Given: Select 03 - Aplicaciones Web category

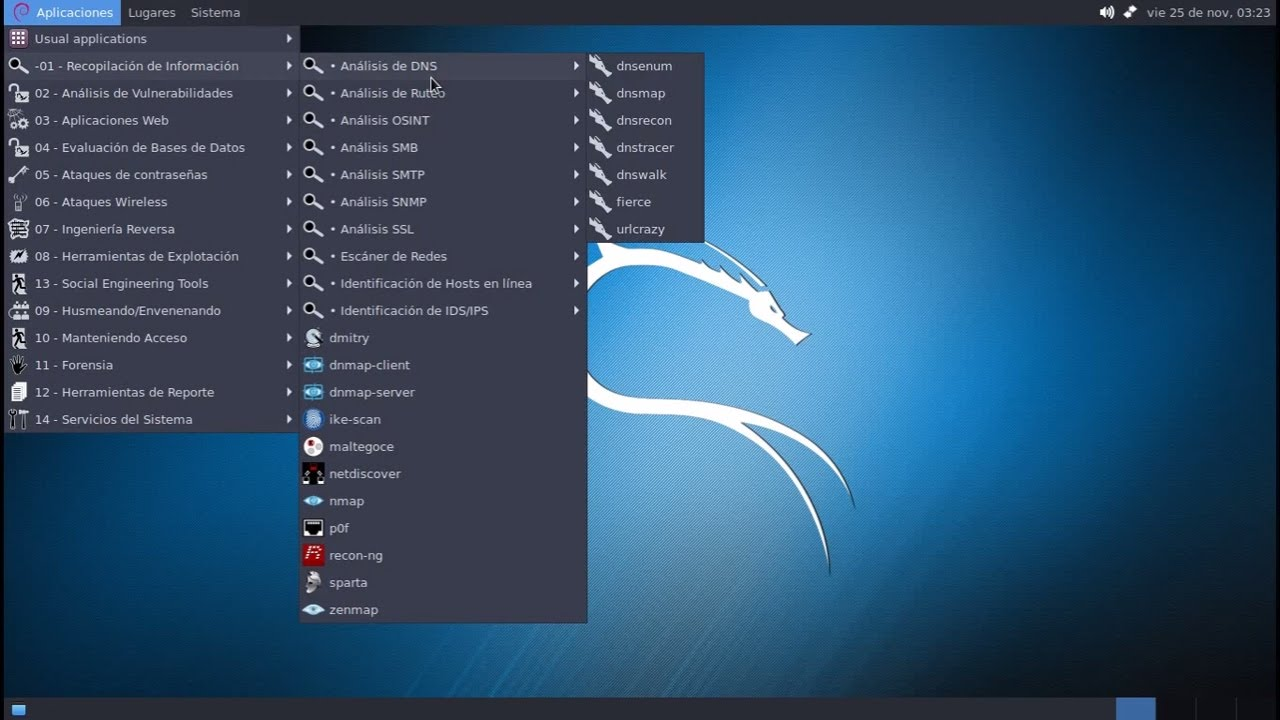Looking at the screenshot, I should click(x=151, y=120).
